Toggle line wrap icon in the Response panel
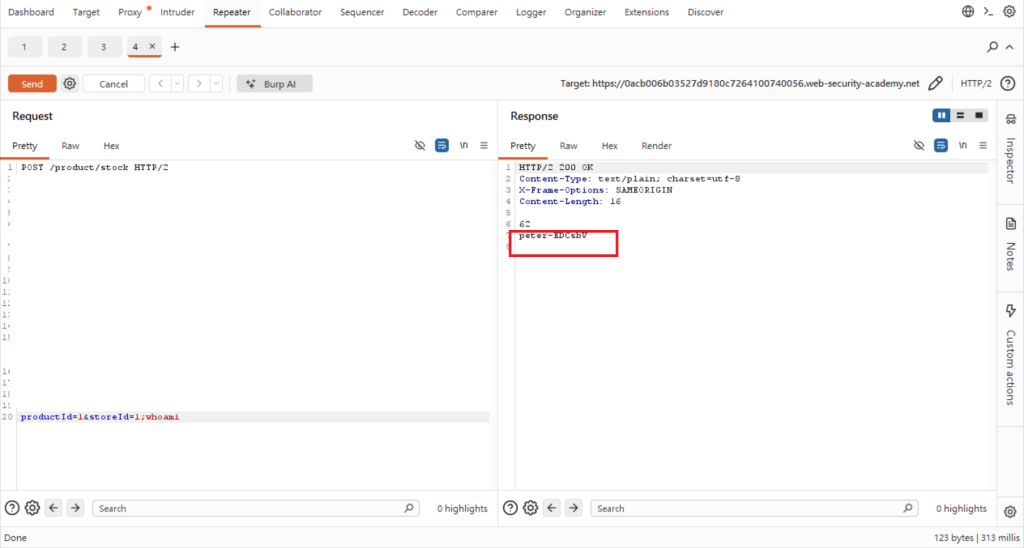 (x=941, y=145)
